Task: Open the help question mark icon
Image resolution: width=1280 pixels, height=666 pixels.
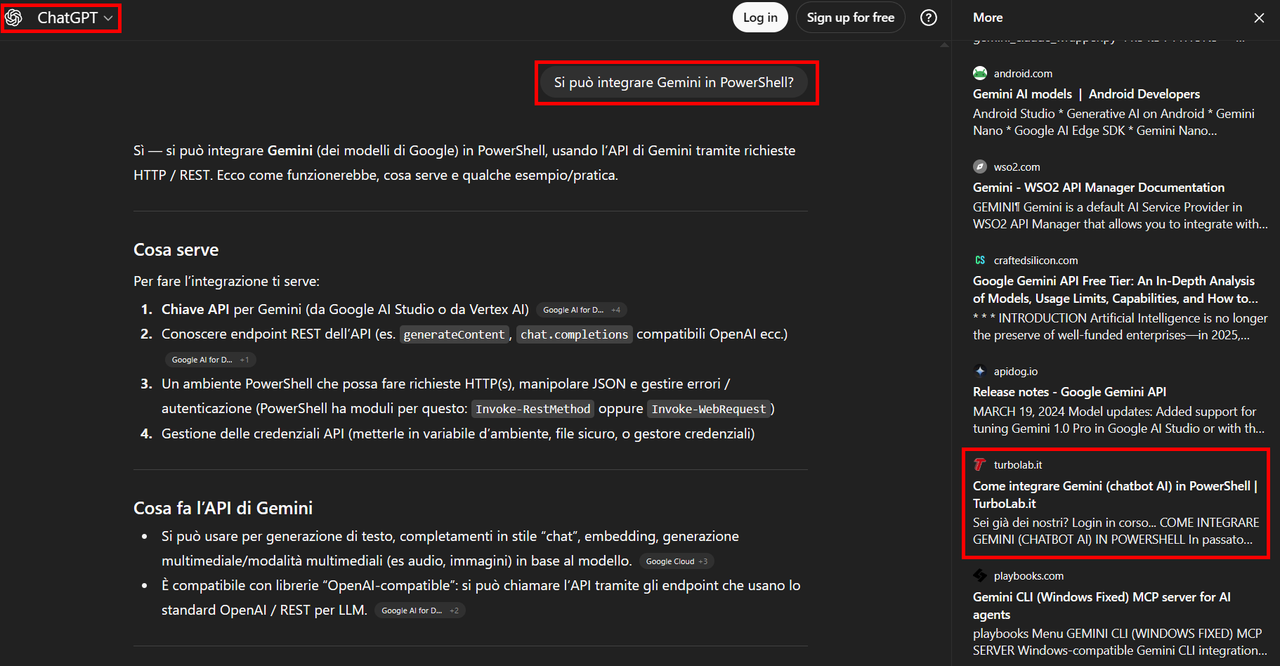Action: (x=929, y=17)
